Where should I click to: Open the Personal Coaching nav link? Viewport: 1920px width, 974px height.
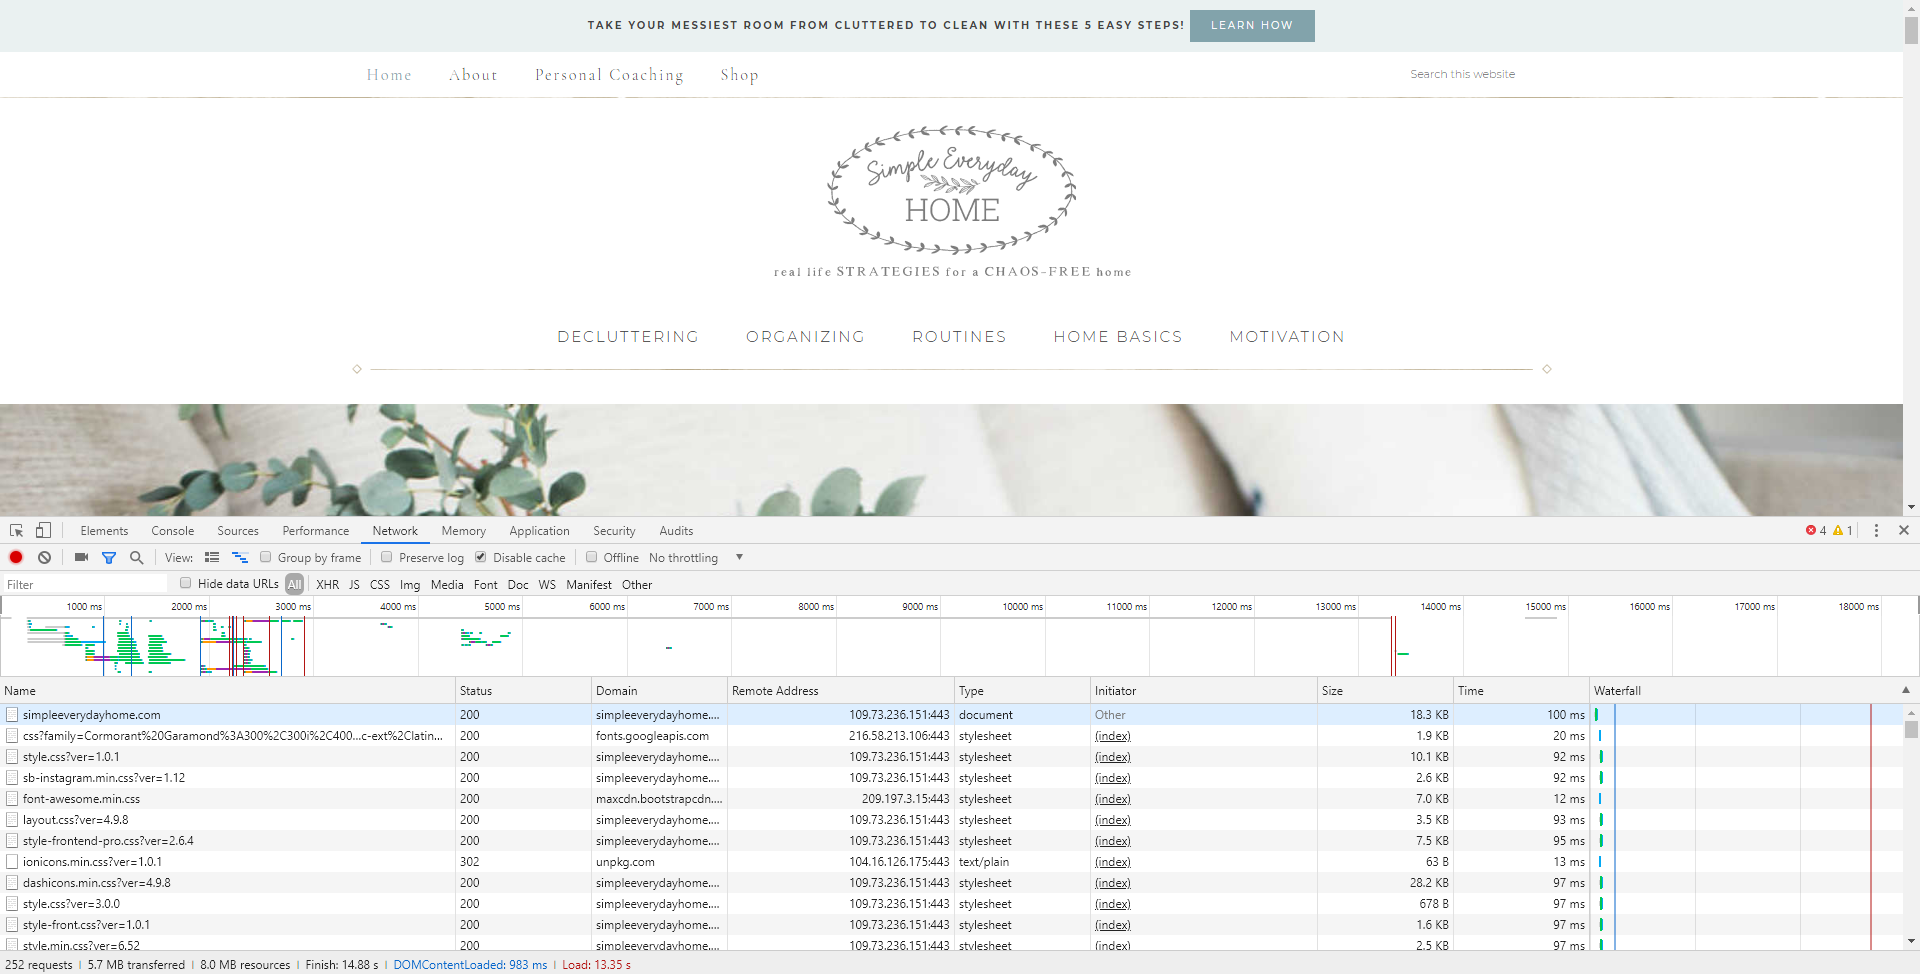609,75
